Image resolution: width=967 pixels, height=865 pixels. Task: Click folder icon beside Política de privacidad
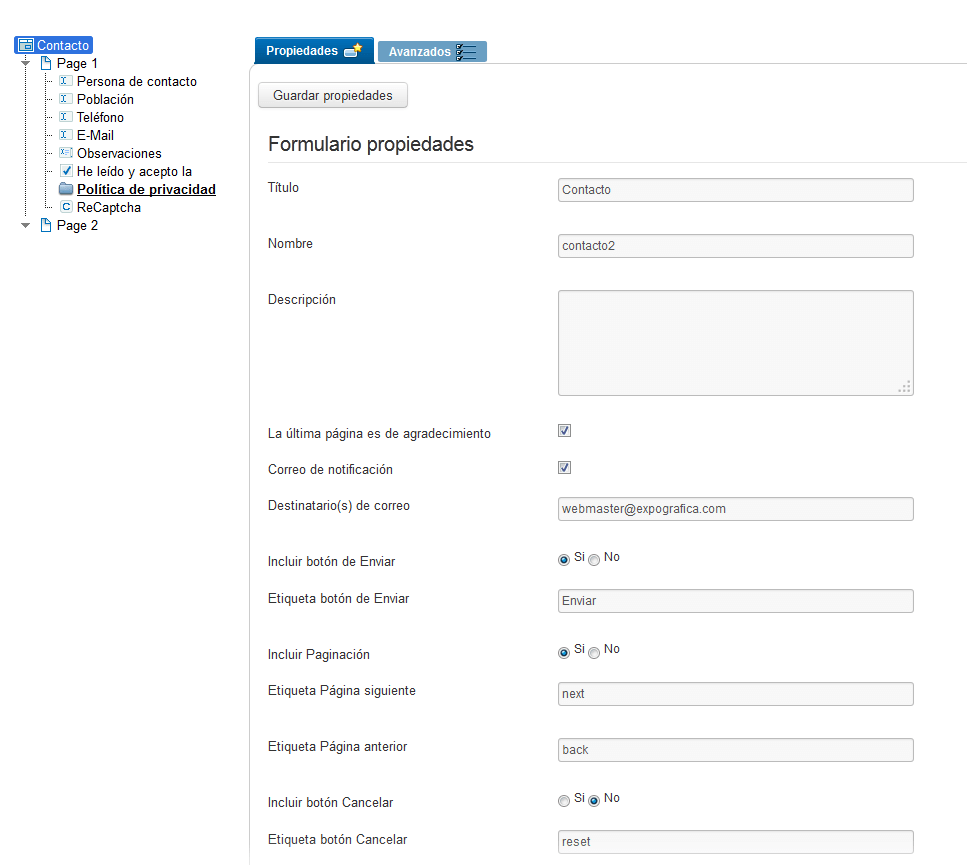[66, 189]
